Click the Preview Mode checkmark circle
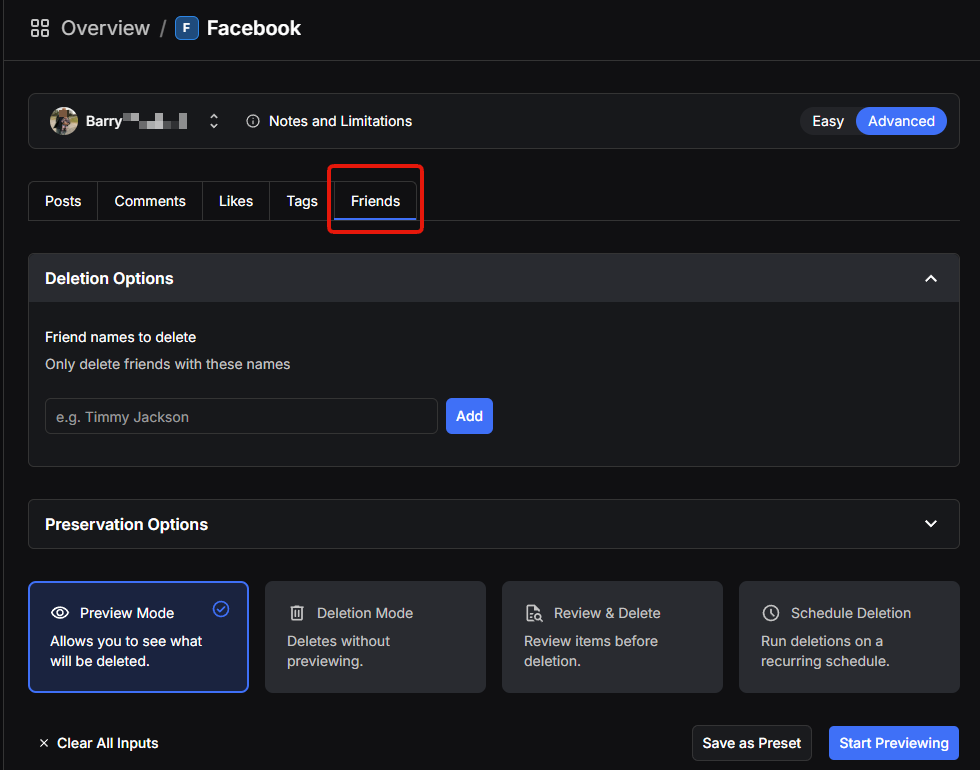This screenshot has height=770, width=980. click(221, 609)
